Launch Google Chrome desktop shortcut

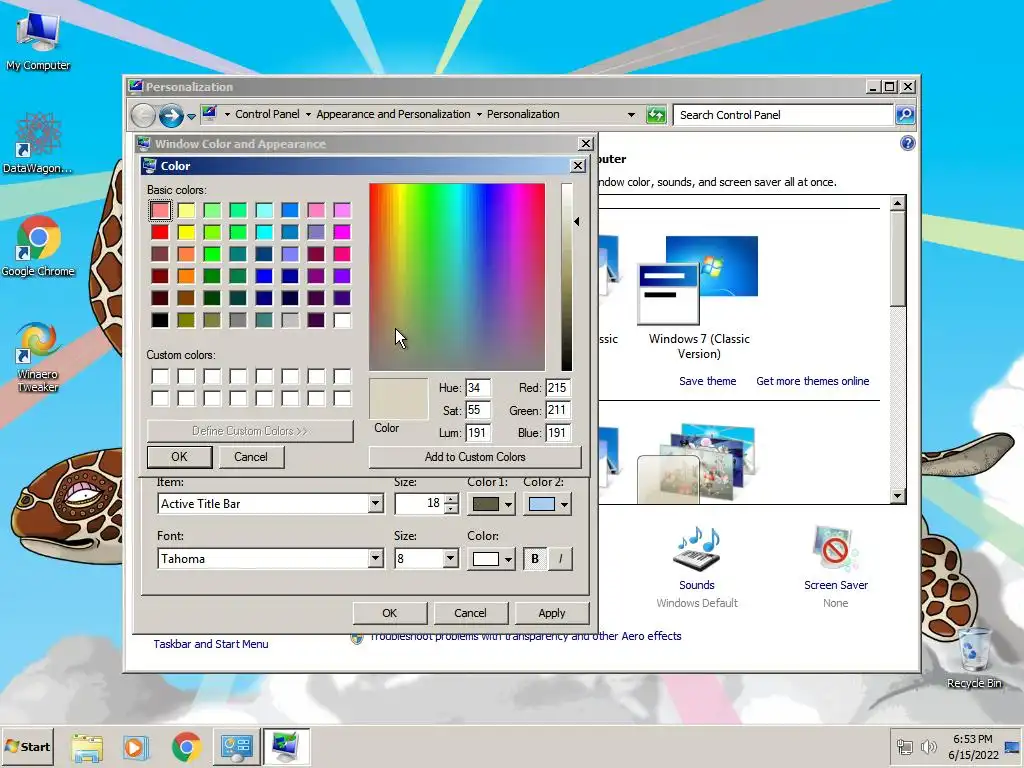[x=38, y=246]
